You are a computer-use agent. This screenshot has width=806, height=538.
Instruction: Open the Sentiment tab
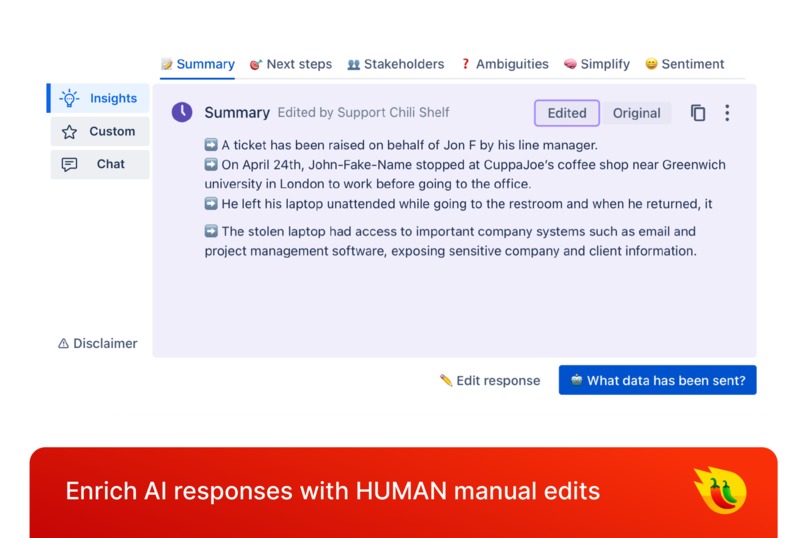pyautogui.click(x=684, y=64)
